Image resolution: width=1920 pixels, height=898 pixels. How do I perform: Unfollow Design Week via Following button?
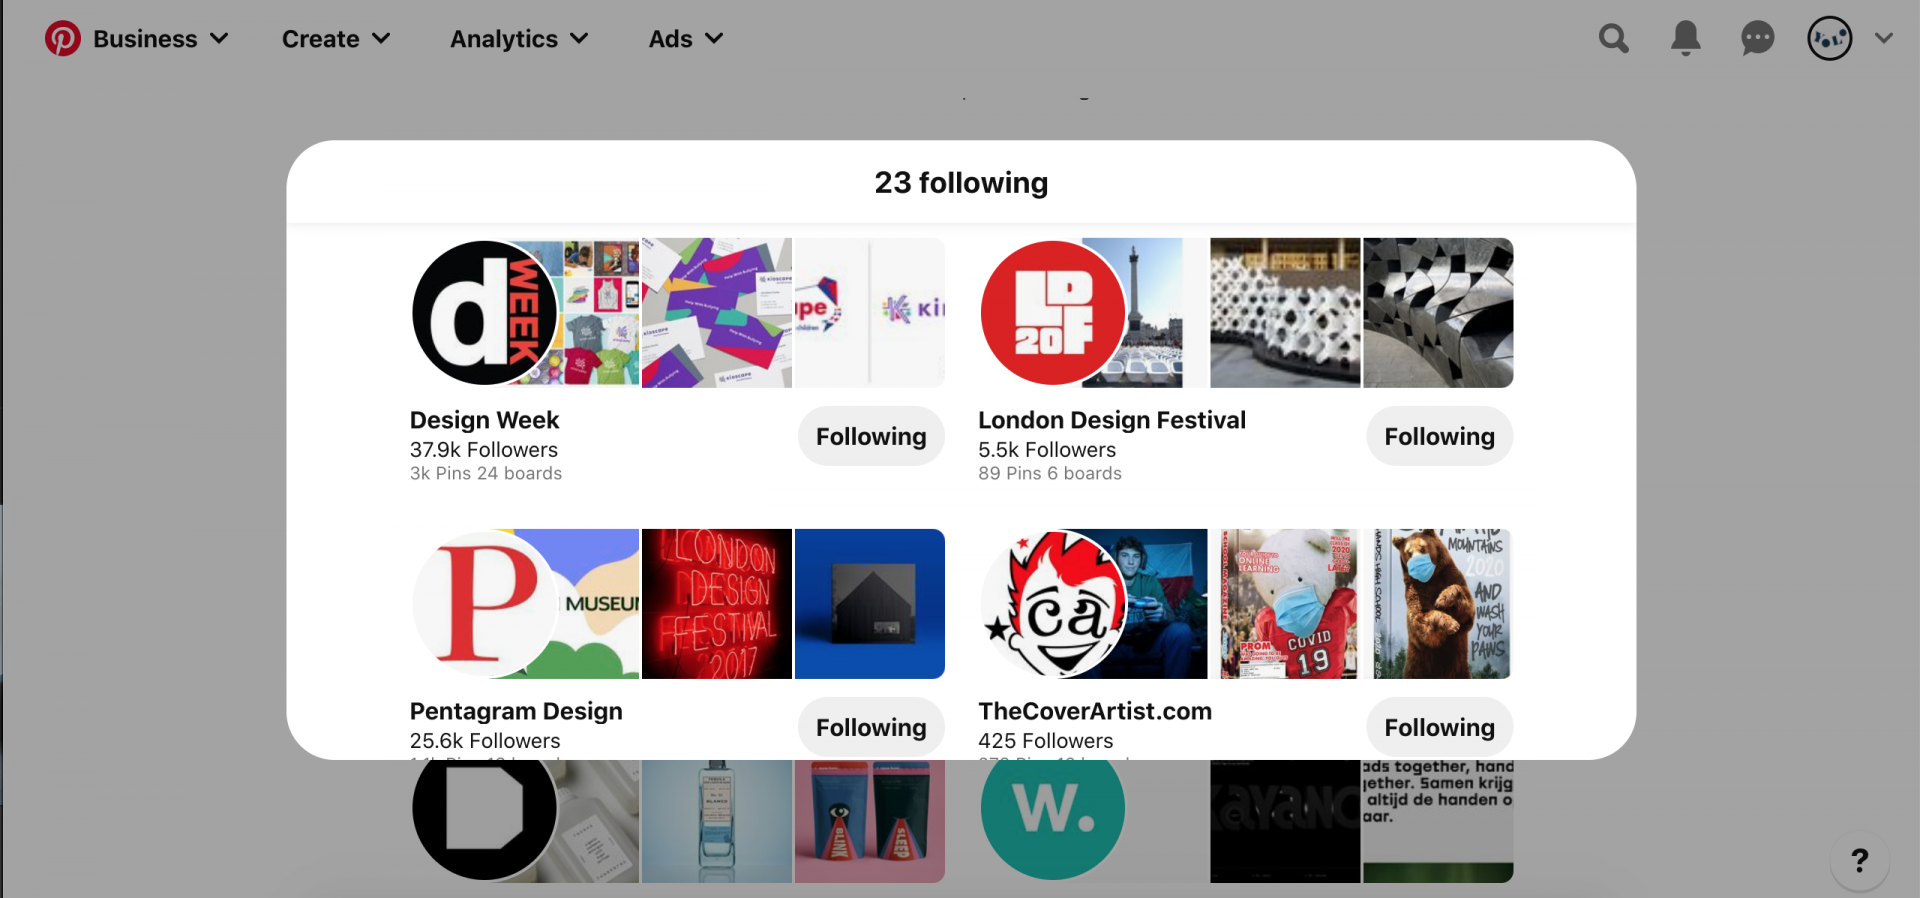pyautogui.click(x=871, y=436)
